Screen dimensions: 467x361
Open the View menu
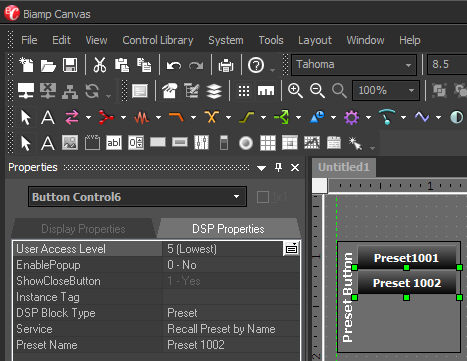tap(96, 40)
